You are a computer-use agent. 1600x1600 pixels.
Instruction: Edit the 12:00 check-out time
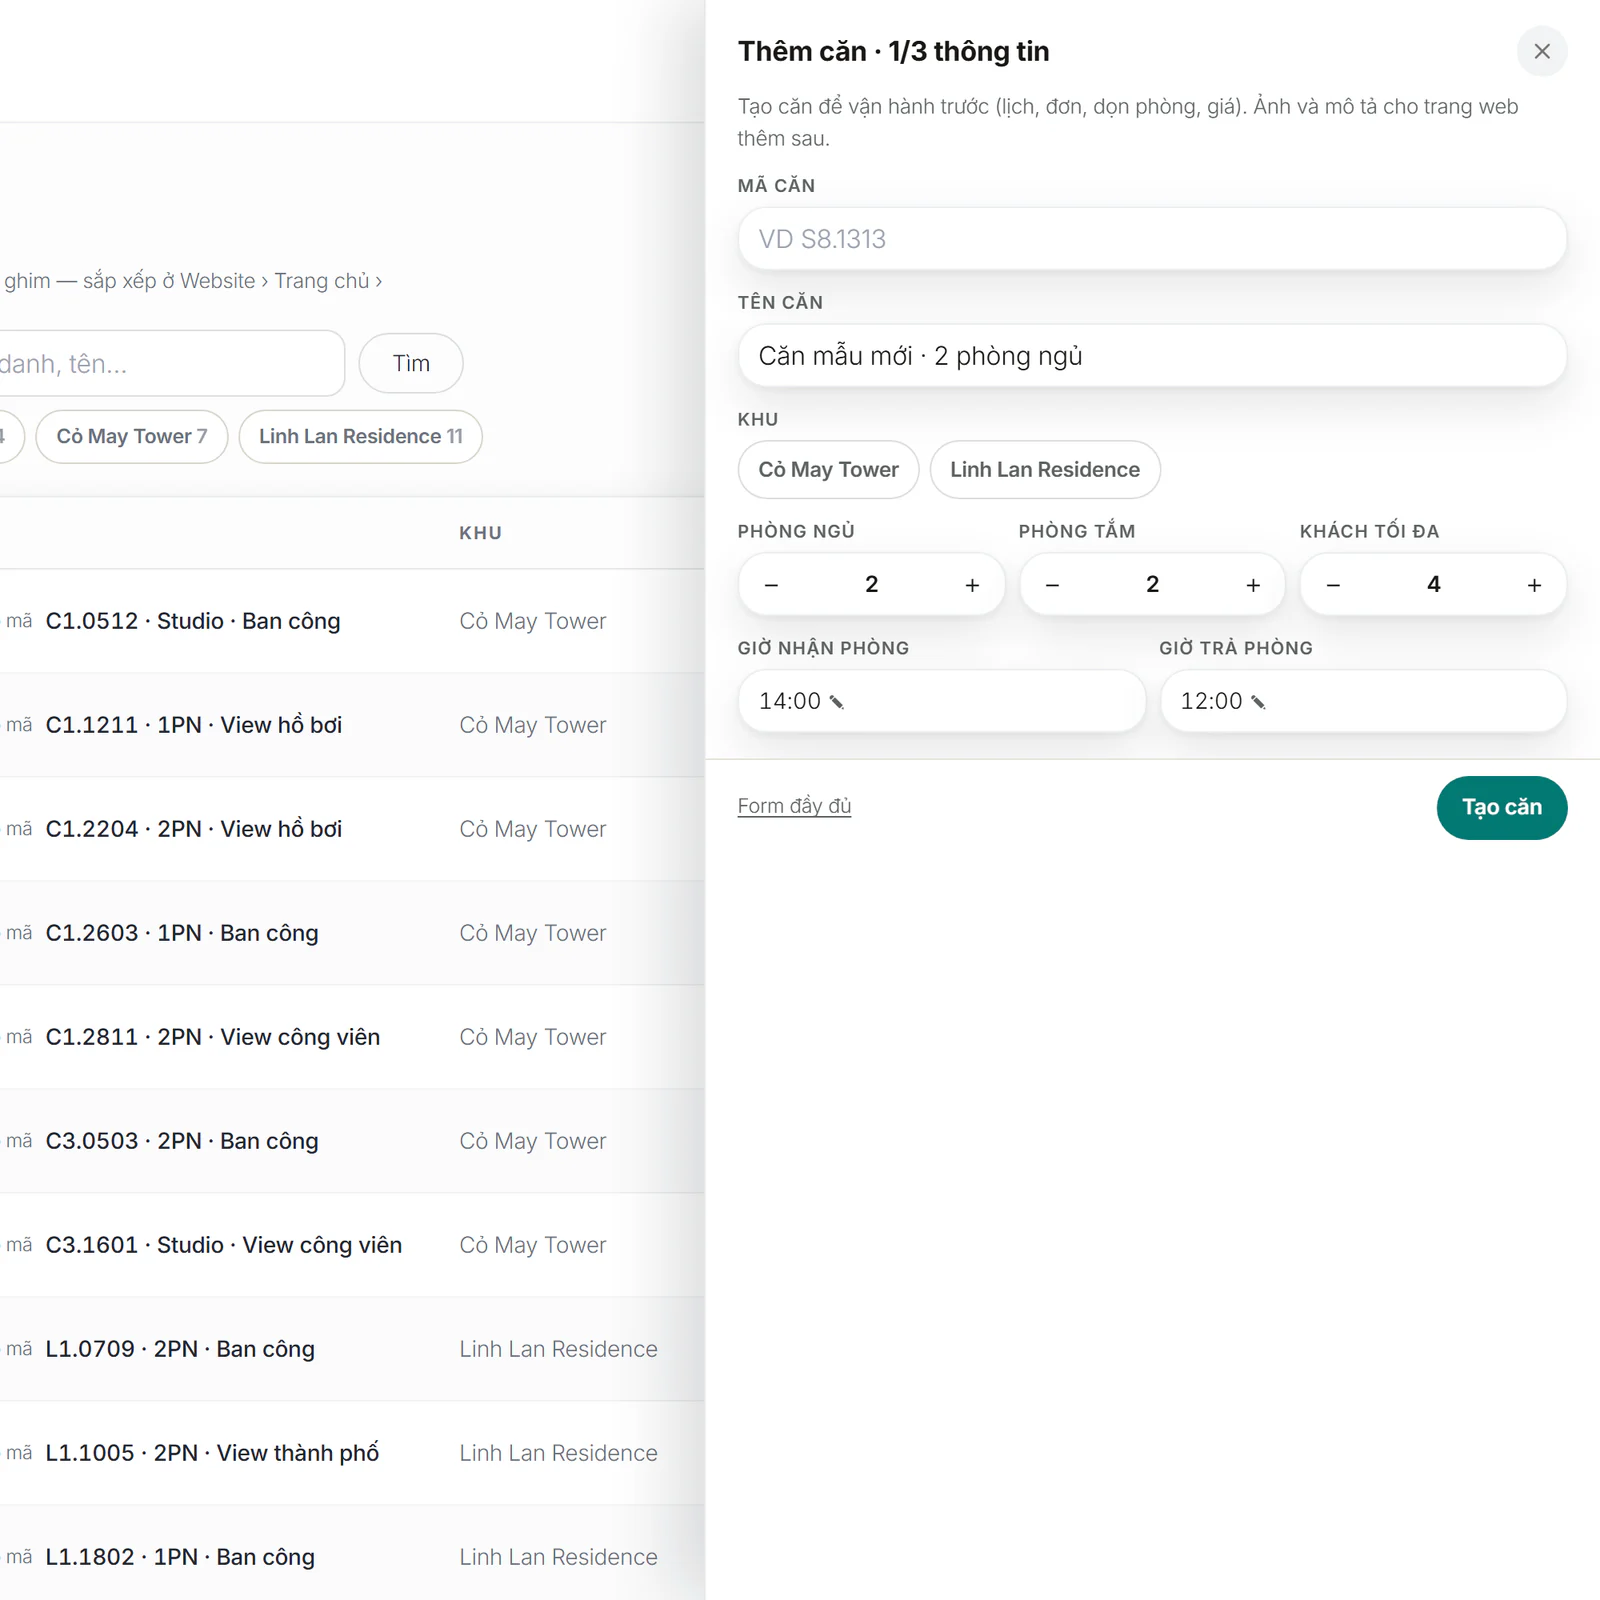[x=1258, y=702]
